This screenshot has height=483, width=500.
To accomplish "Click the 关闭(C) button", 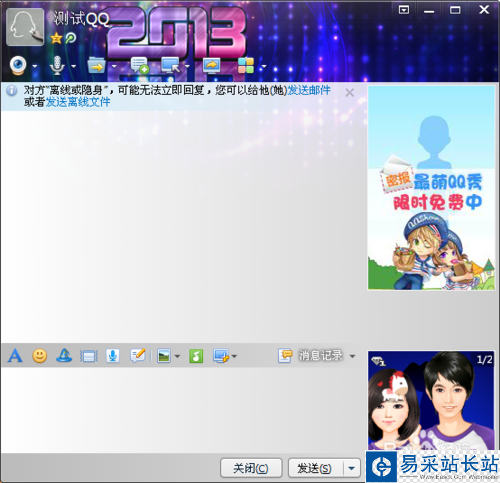I will pyautogui.click(x=251, y=468).
